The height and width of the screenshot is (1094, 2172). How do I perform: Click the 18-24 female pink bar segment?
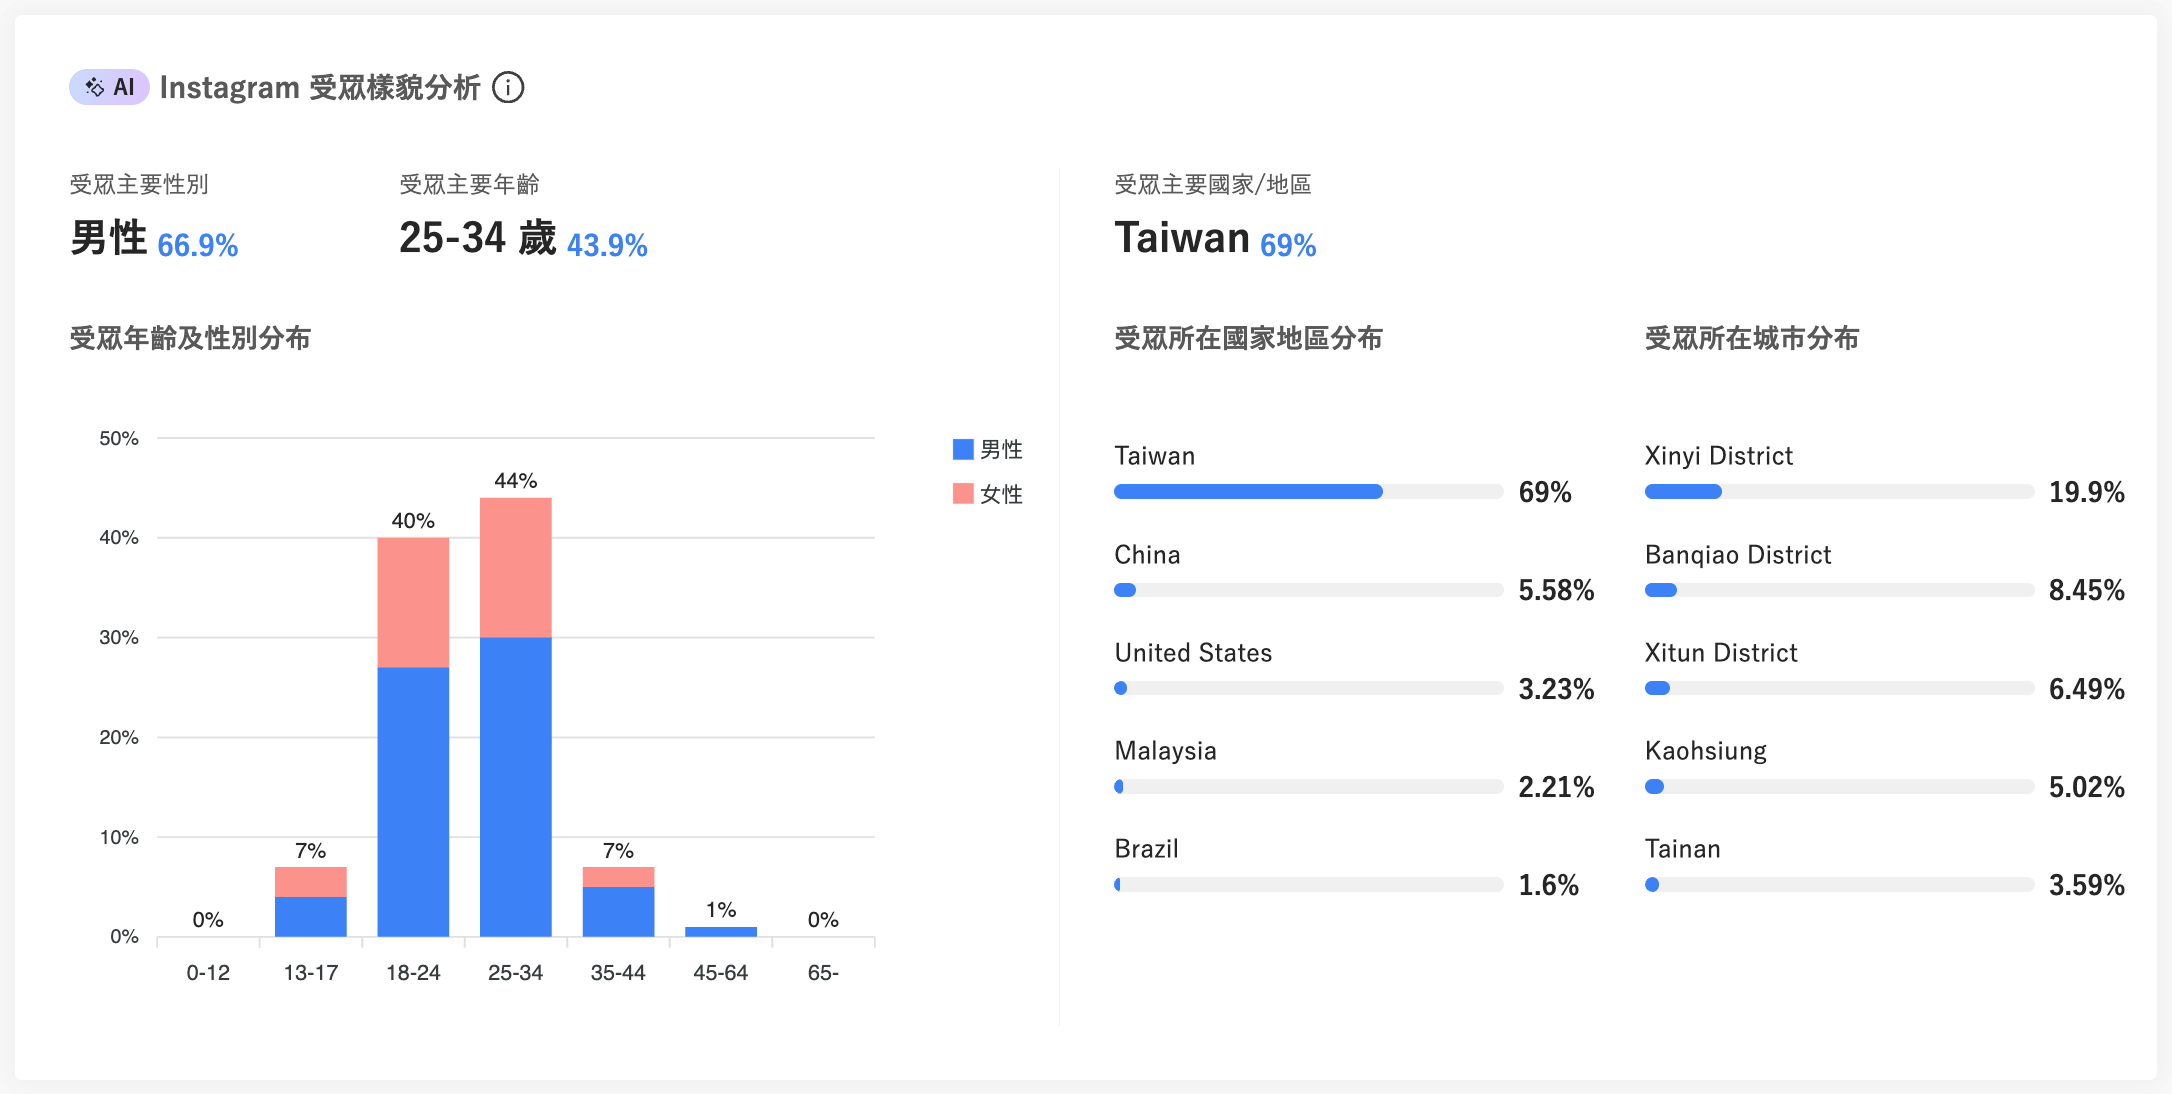[413, 602]
